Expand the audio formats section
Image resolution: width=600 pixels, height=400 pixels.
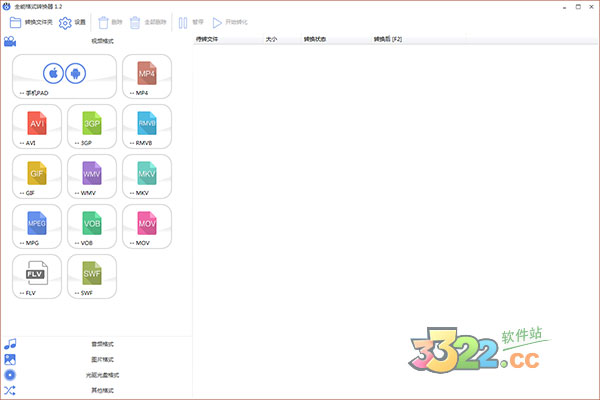pyautogui.click(x=96, y=344)
